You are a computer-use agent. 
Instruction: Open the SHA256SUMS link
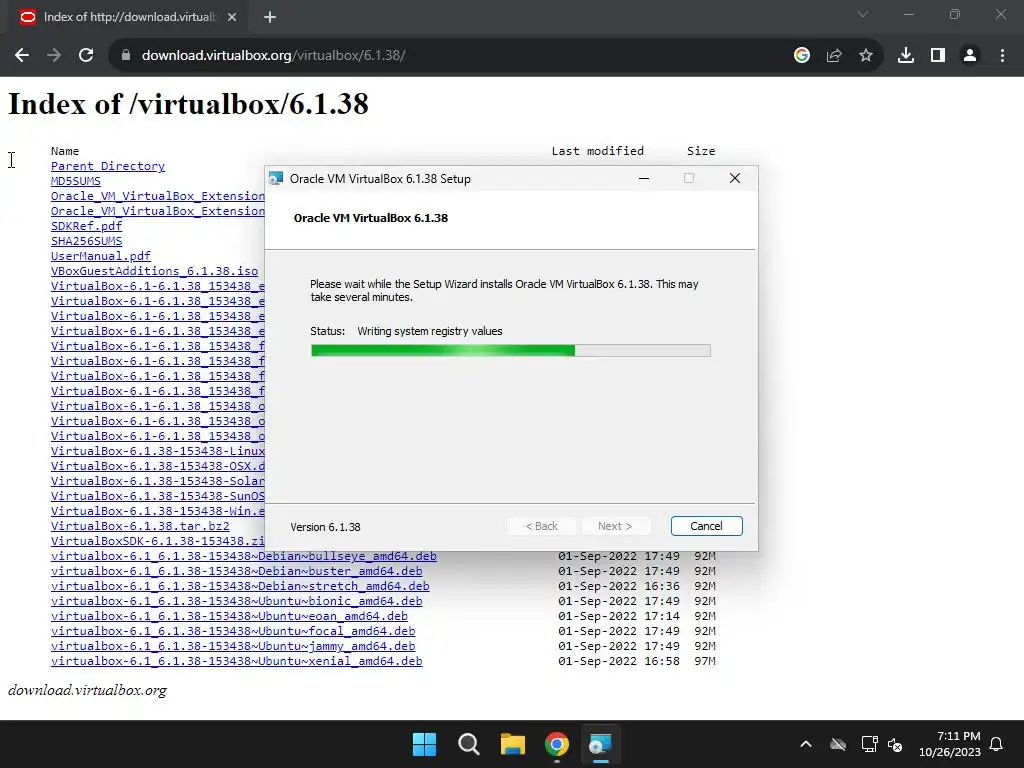pos(86,241)
